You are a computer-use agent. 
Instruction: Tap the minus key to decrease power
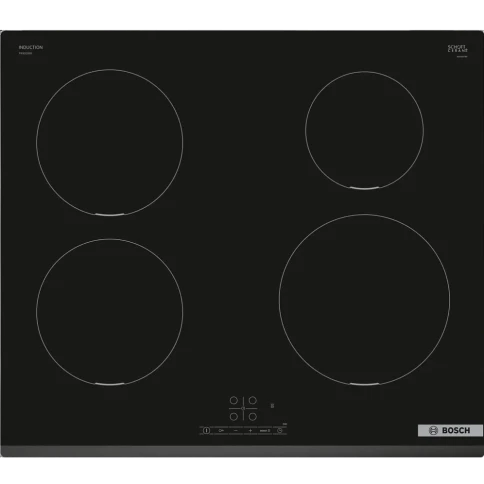tap(236, 430)
